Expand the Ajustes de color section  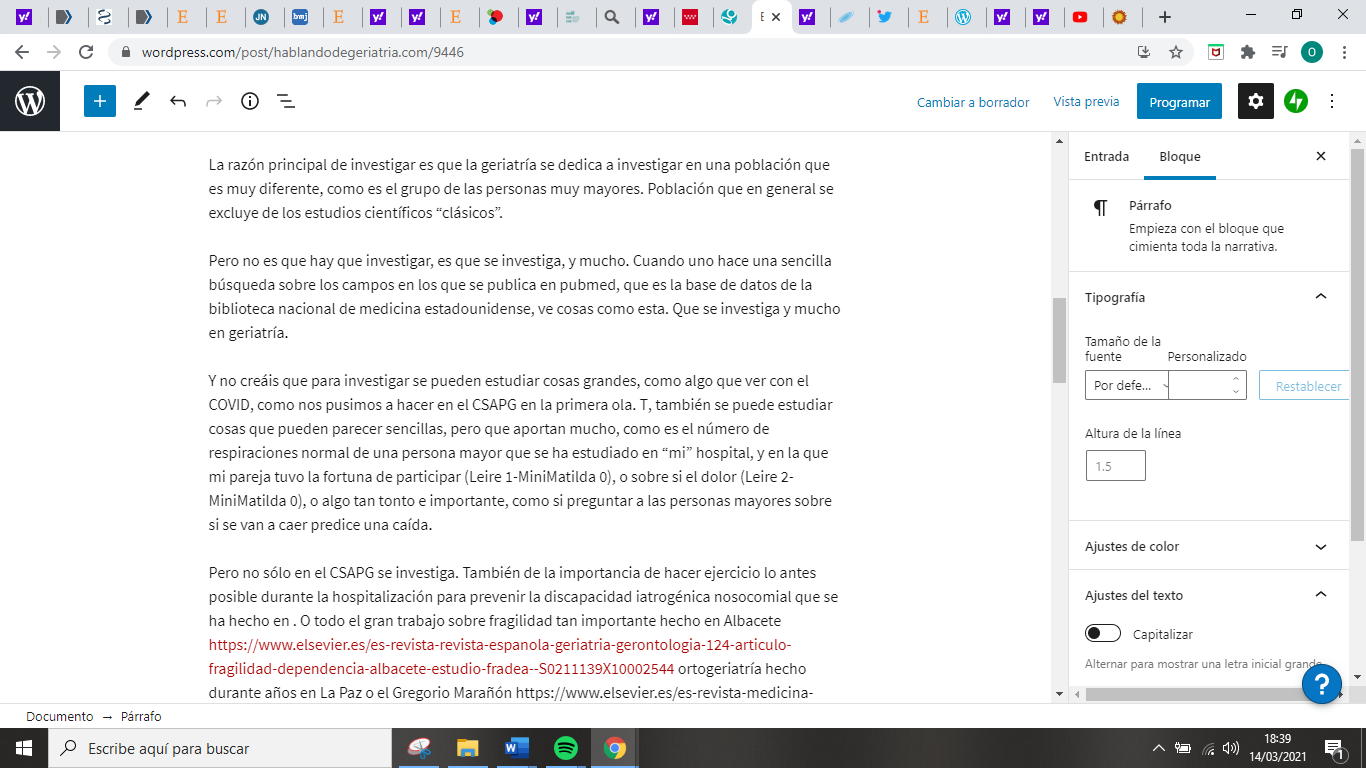(x=1320, y=547)
